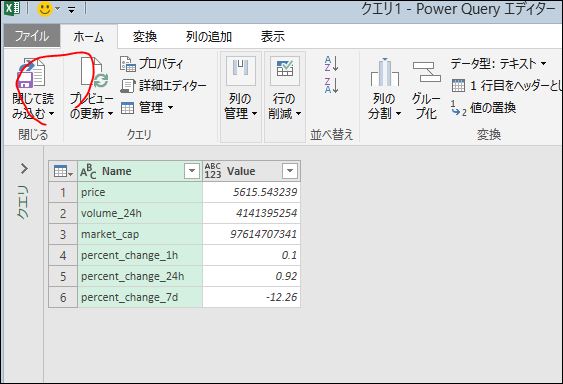Screen dimensions: 563x384
Task: Click the 行の削減 table icon
Action: point(285,70)
